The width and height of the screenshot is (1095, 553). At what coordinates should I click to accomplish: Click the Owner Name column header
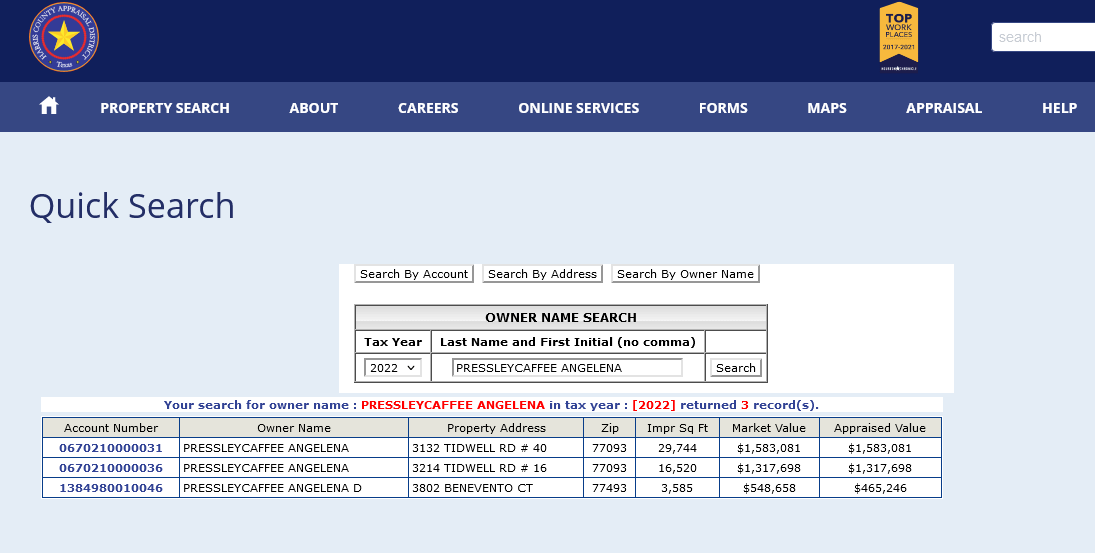[x=294, y=428]
